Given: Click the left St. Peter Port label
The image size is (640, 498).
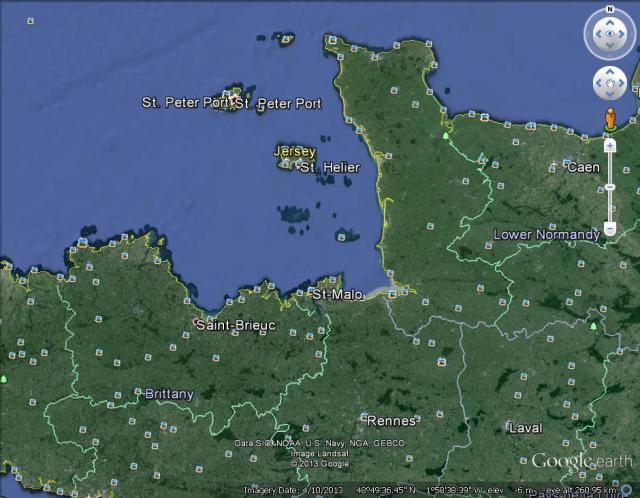Looking at the screenshot, I should coord(185,102).
